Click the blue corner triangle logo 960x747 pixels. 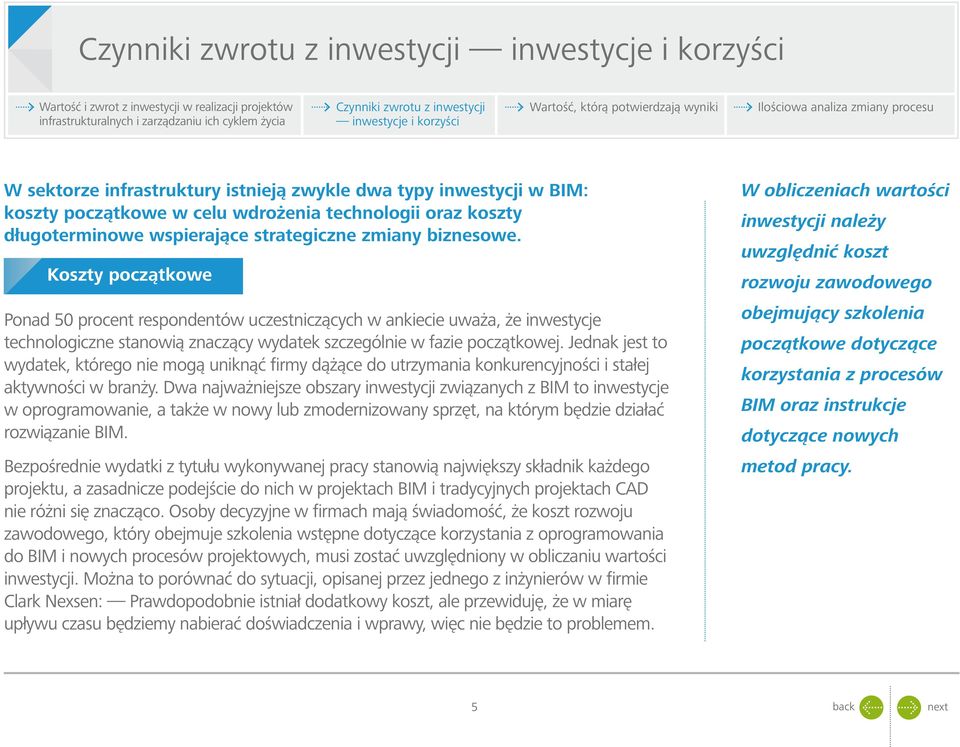pos(29,27)
